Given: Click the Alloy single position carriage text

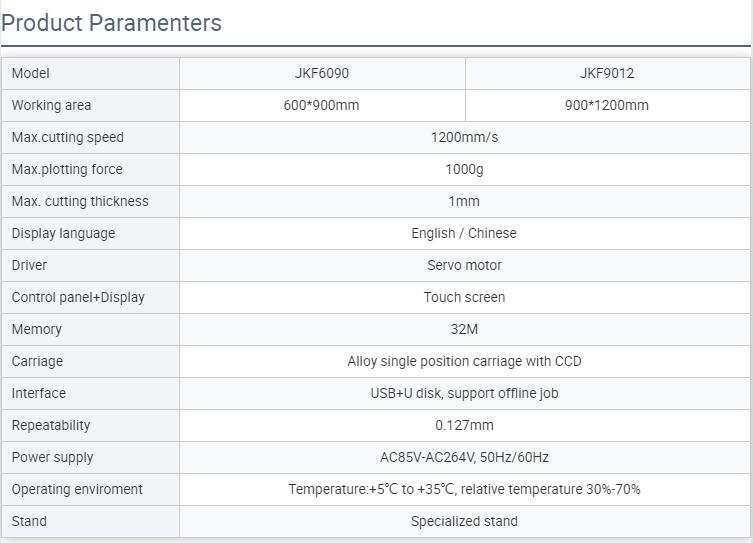Looking at the screenshot, I should pyautogui.click(x=464, y=361).
